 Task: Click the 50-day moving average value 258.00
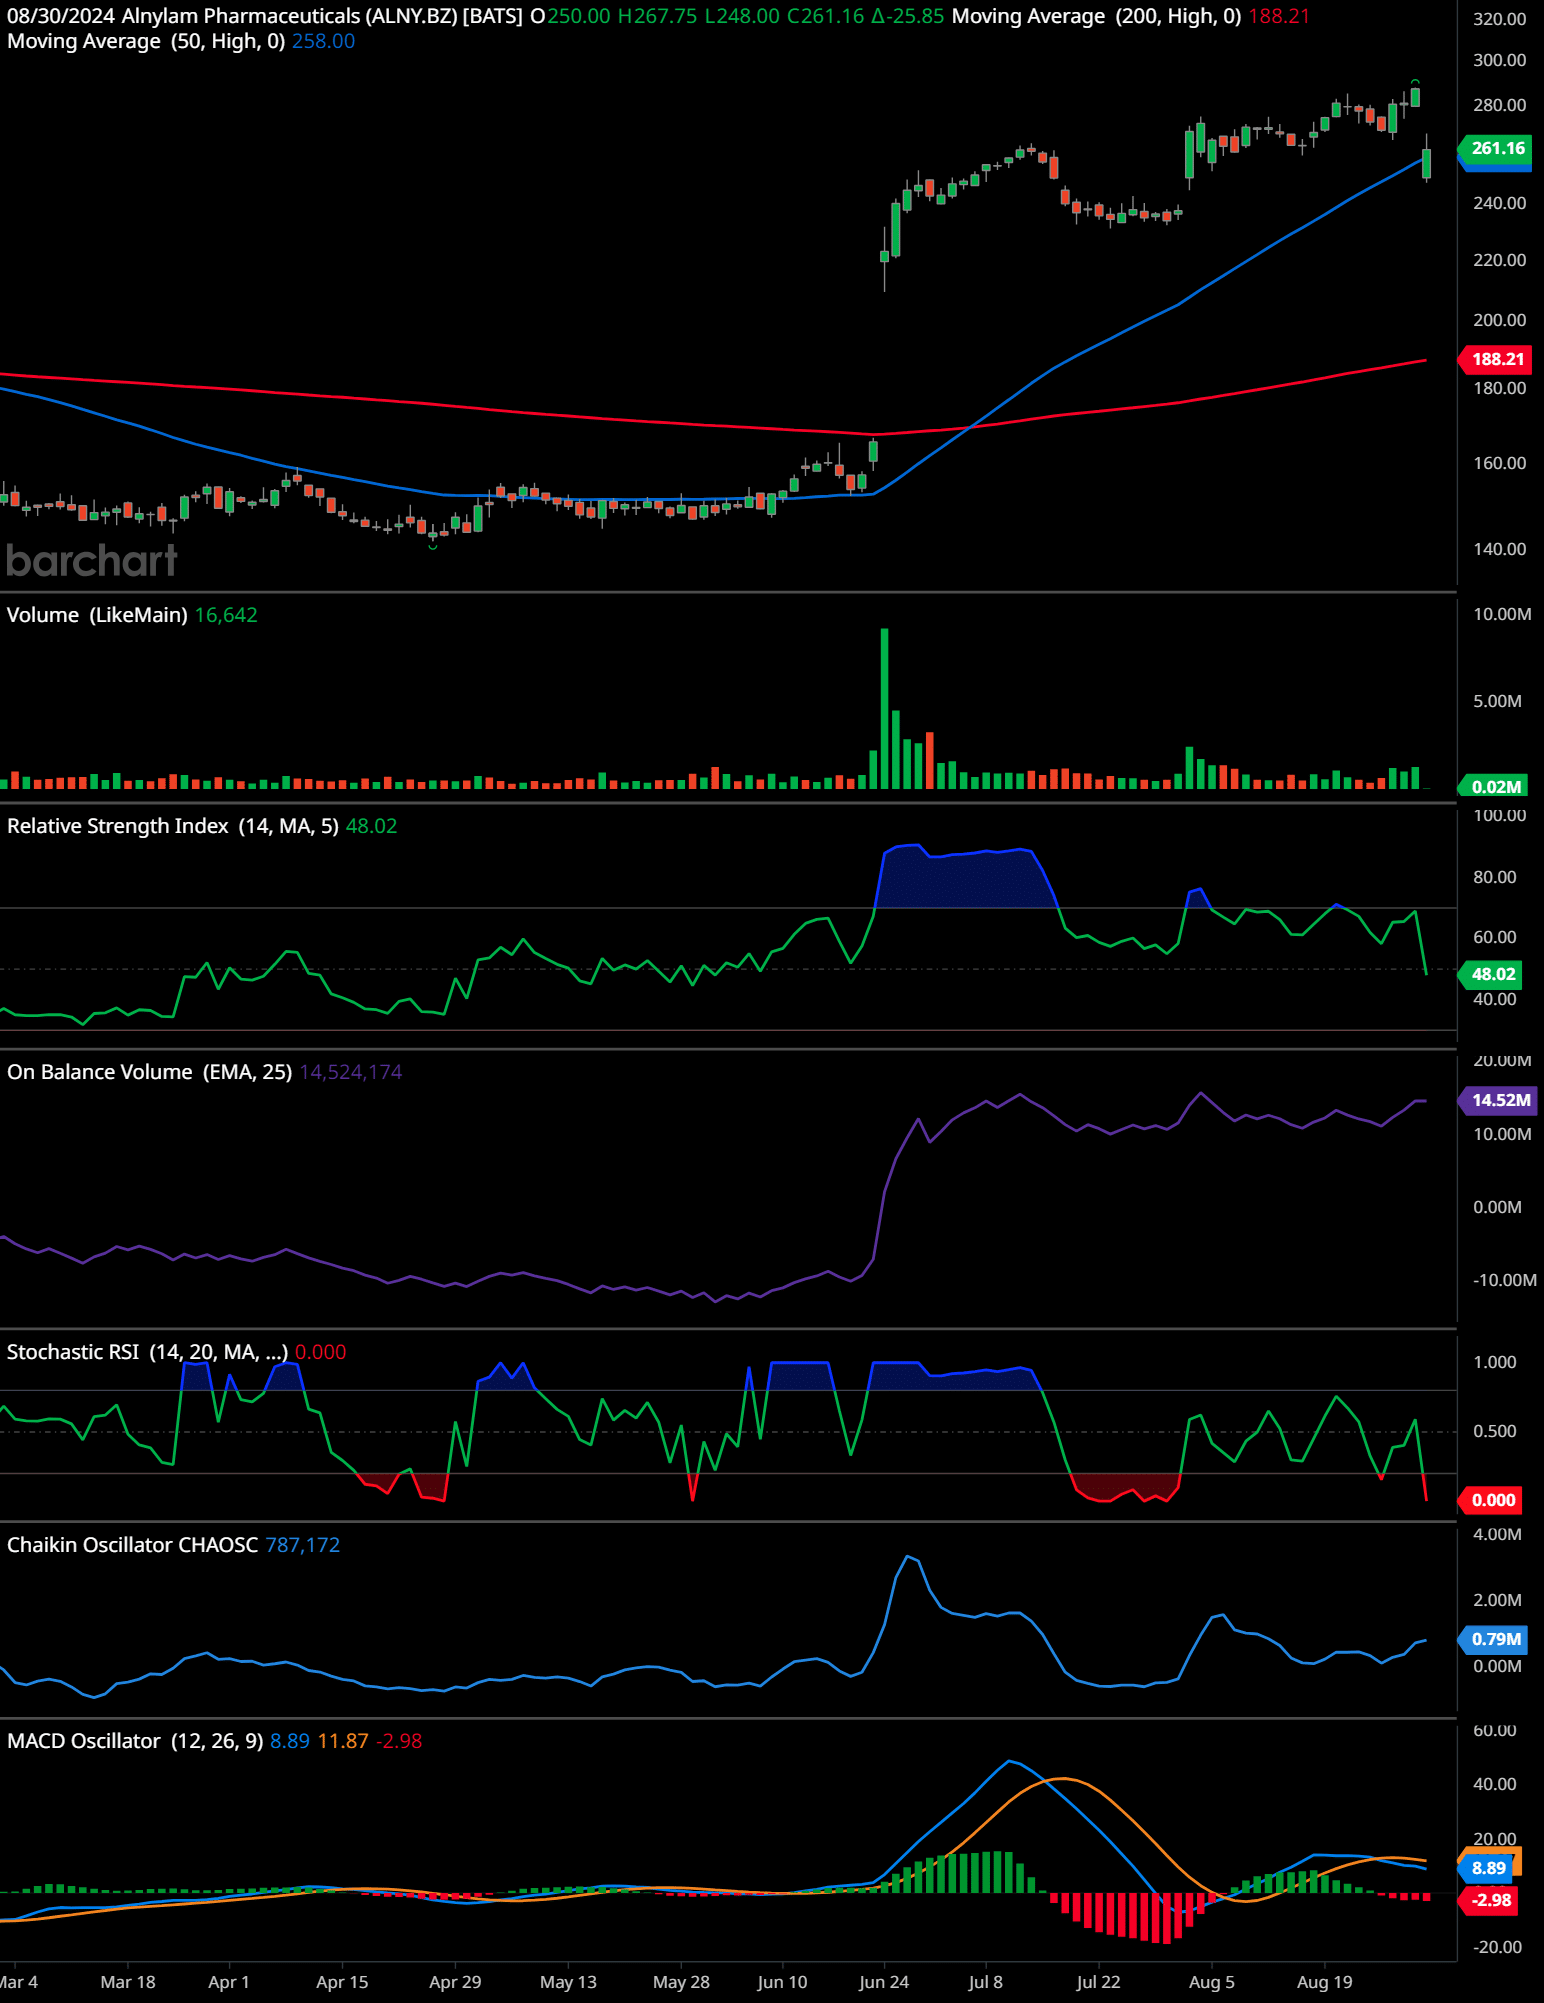[x=323, y=41]
